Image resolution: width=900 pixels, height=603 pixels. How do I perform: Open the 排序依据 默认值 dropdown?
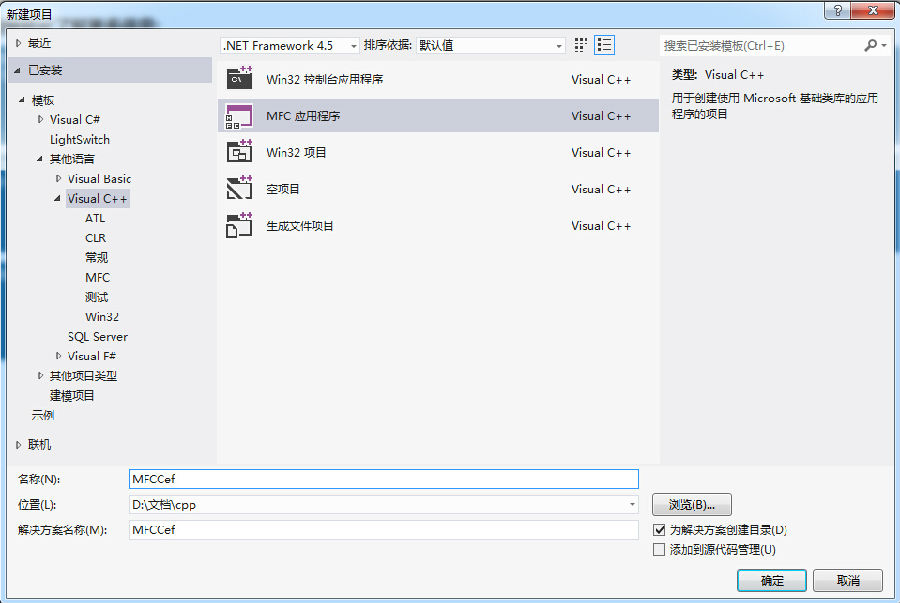(491, 45)
